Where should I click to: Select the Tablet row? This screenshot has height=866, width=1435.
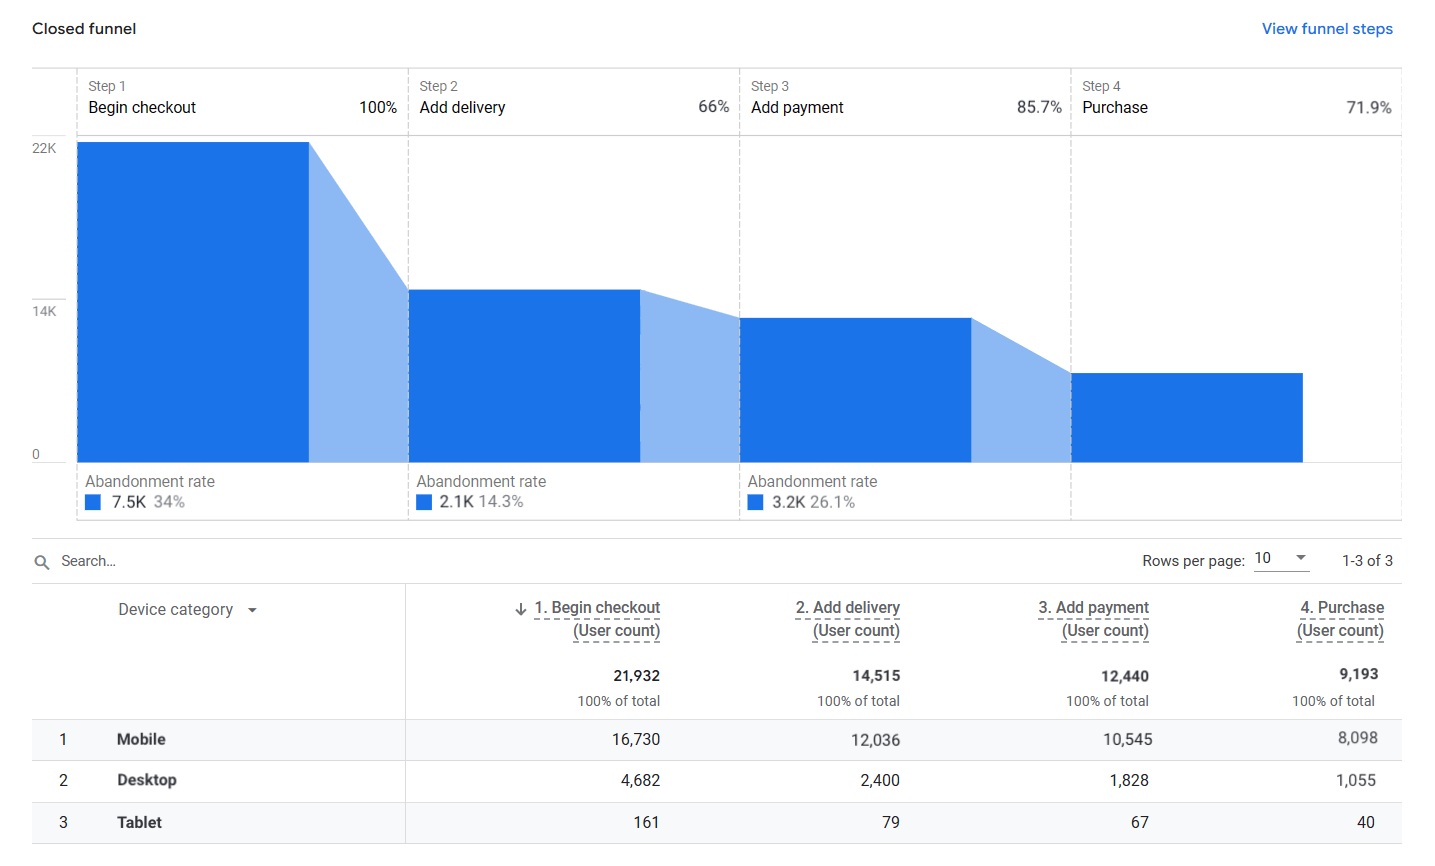139,823
